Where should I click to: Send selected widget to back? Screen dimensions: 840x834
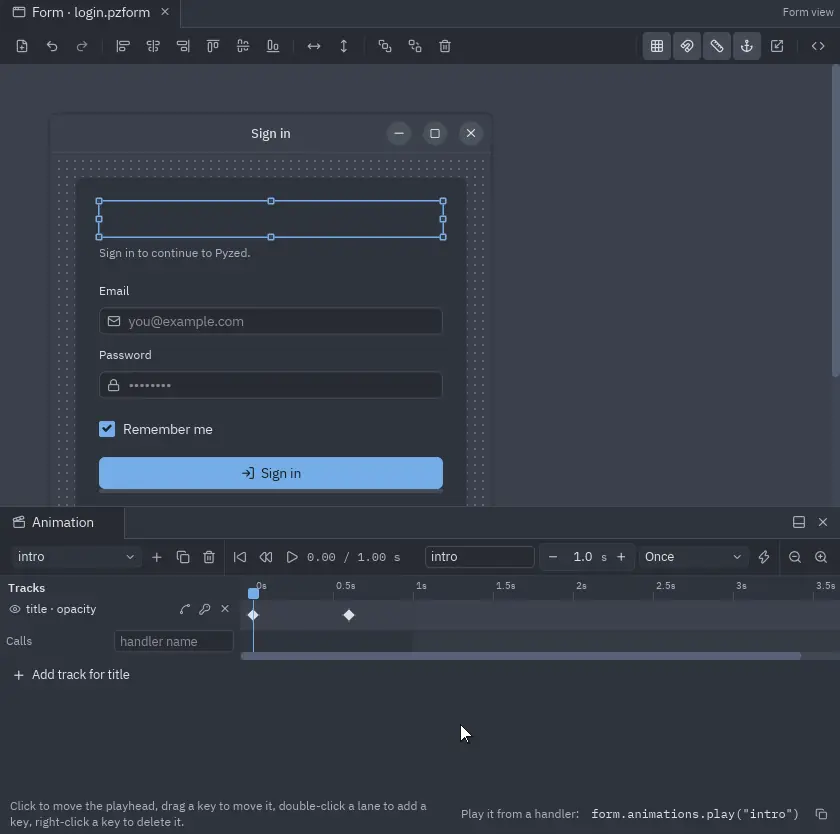pos(415,46)
